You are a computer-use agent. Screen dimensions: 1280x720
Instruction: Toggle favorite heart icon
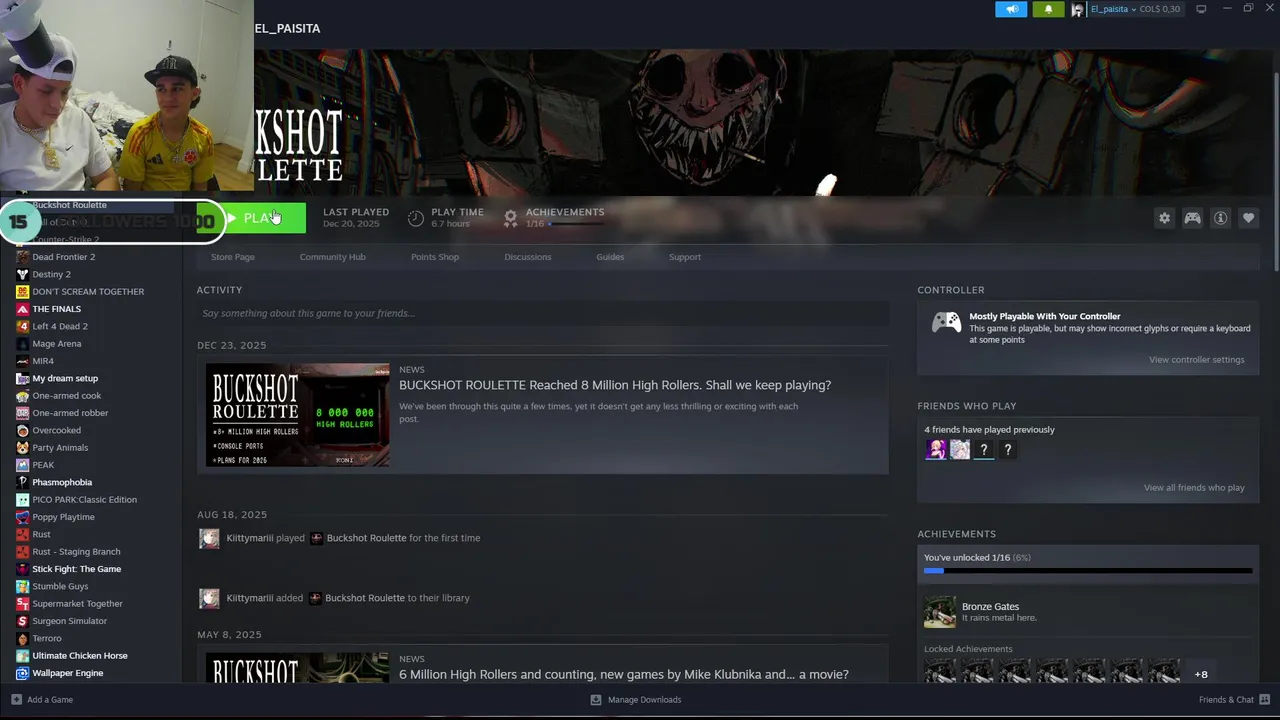pyautogui.click(x=1248, y=218)
